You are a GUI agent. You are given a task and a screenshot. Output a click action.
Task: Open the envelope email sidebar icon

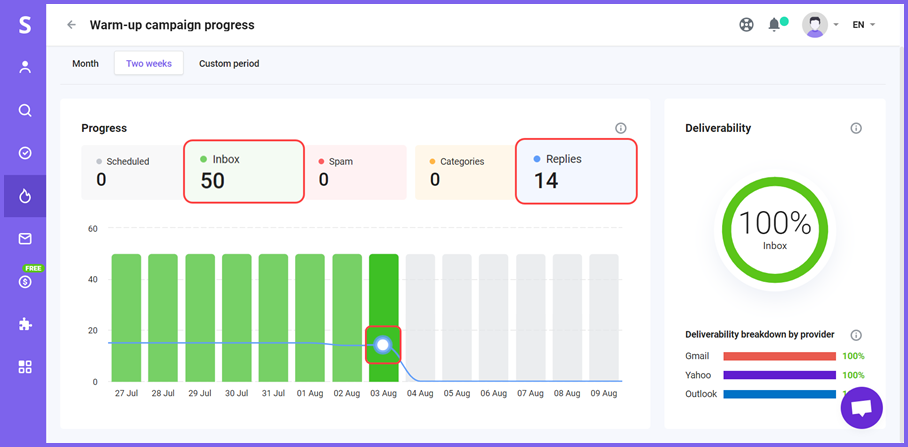pyautogui.click(x=24, y=239)
